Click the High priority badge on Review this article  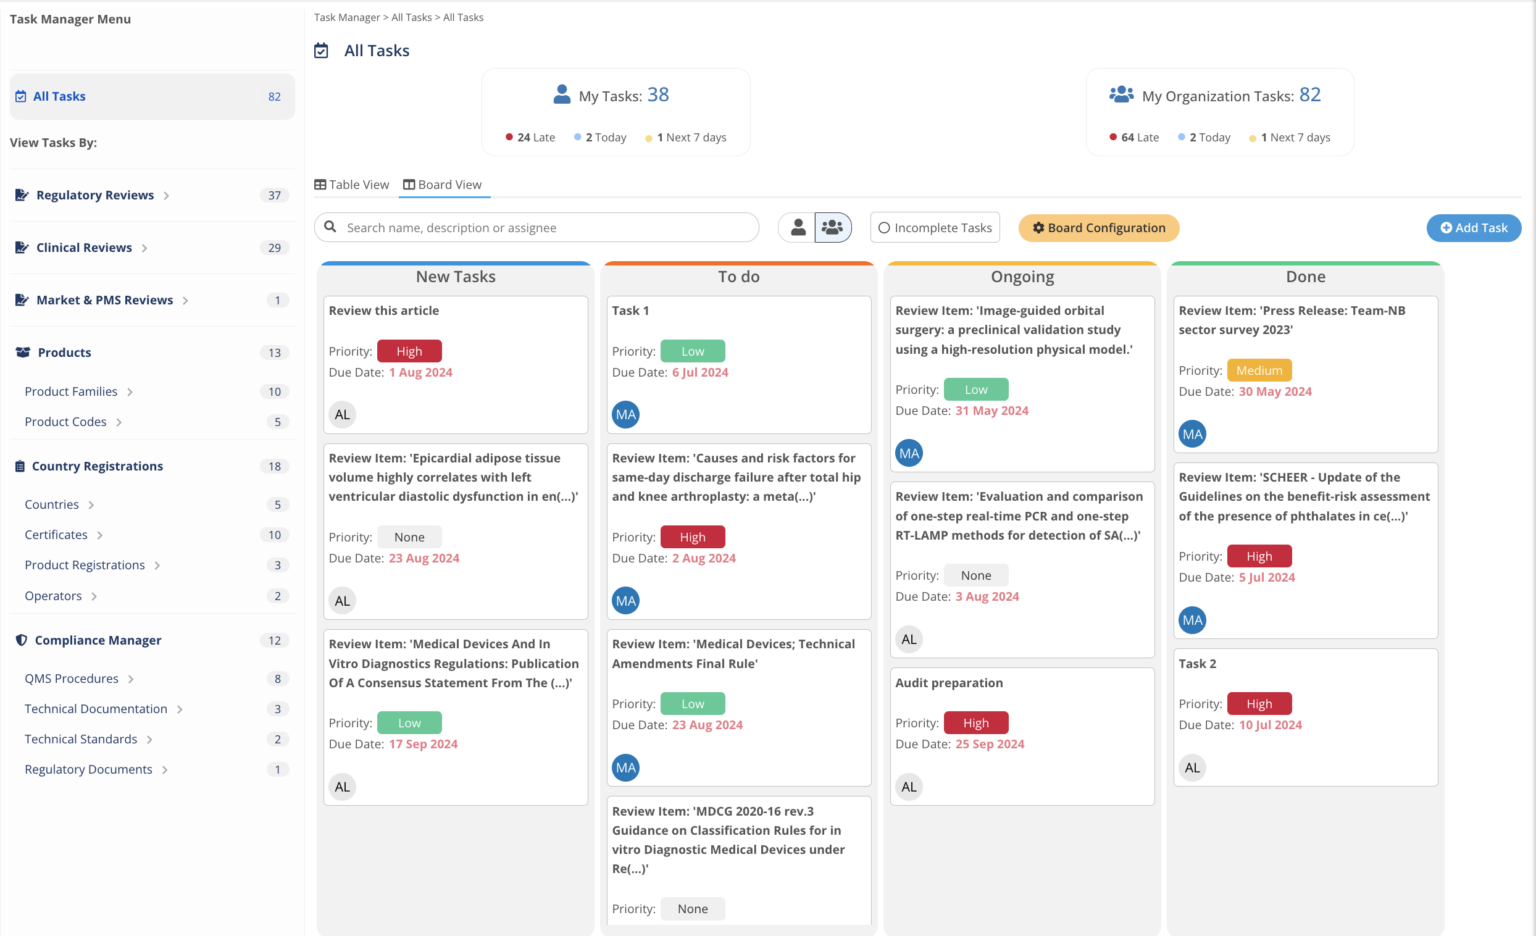(x=409, y=351)
